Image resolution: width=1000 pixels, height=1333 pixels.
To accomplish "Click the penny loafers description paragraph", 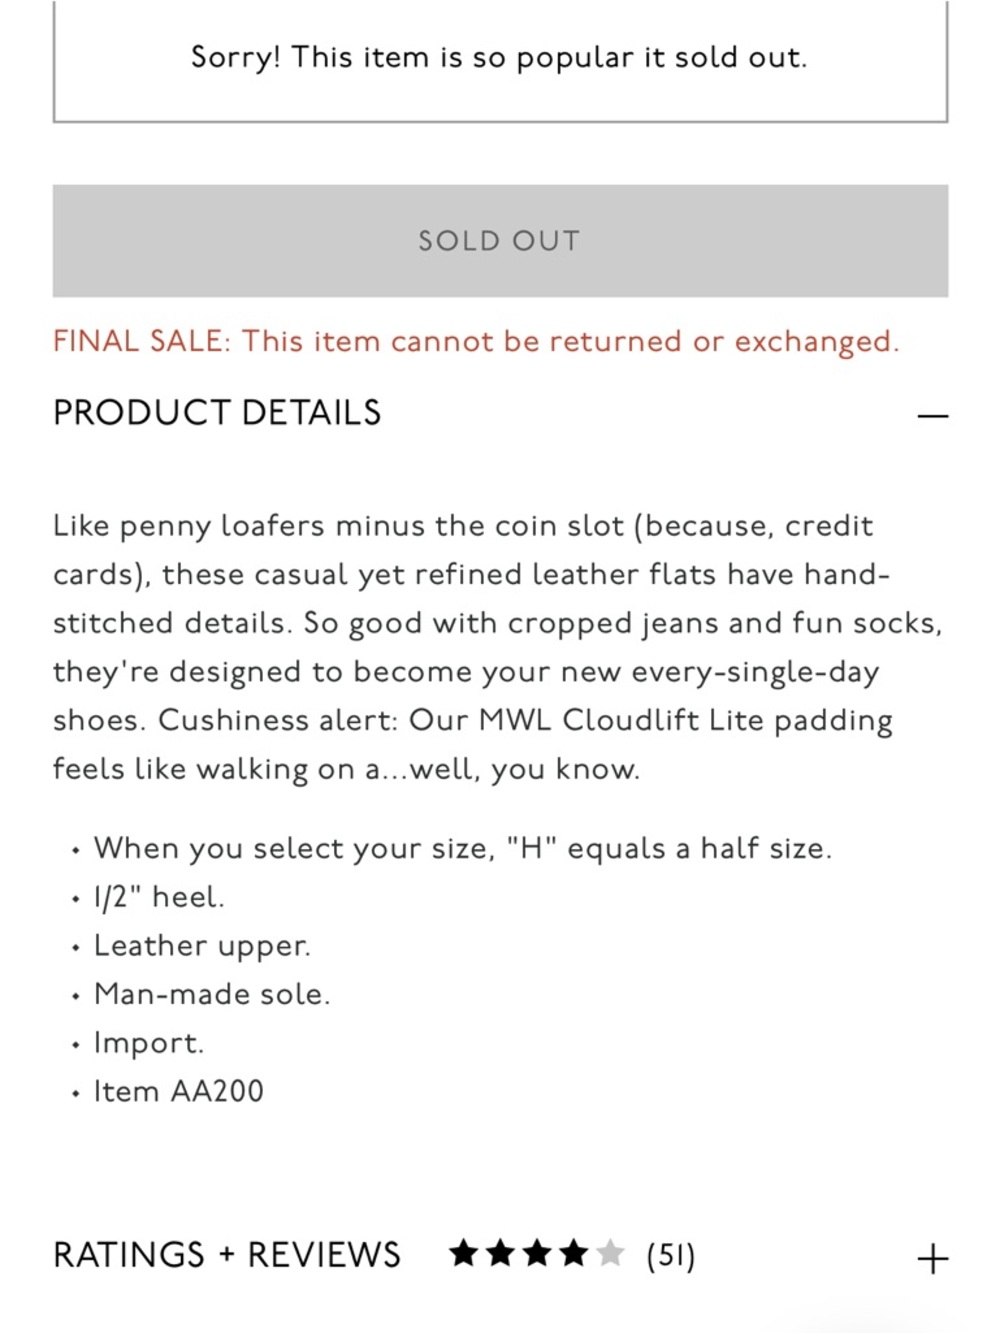I will click(498, 647).
